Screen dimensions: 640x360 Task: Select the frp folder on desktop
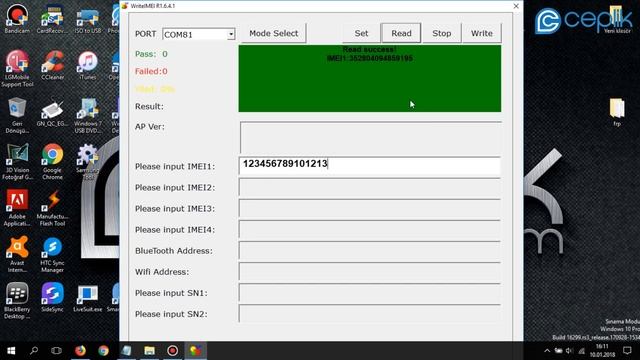(617, 112)
